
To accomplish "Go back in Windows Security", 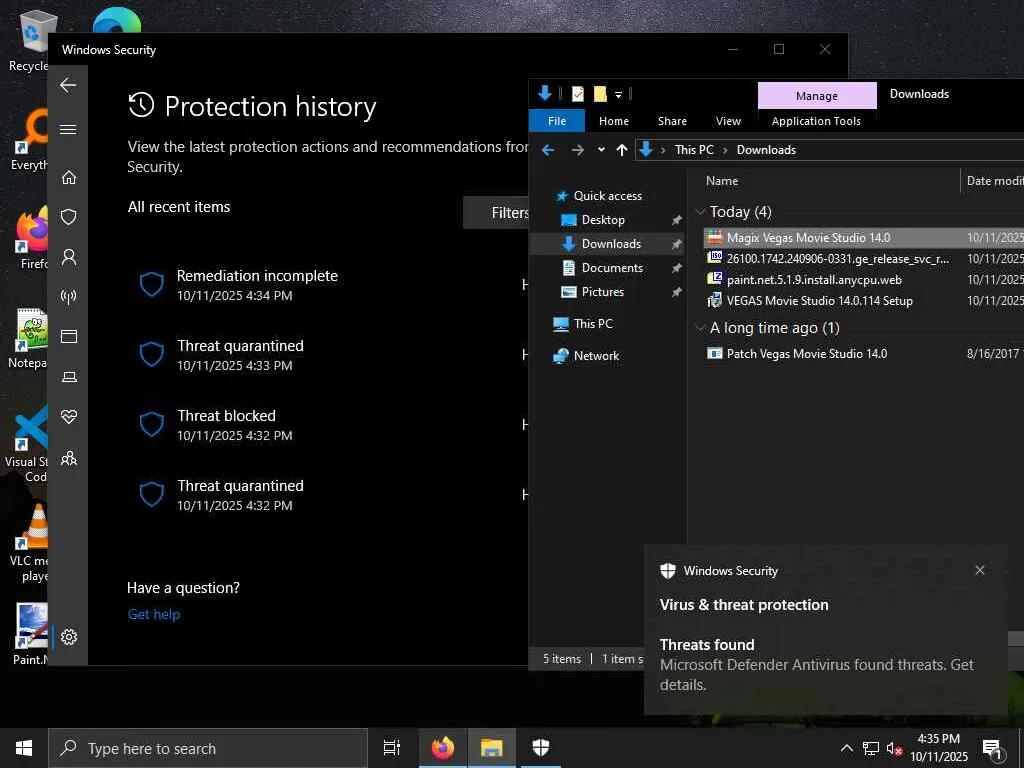I will pos(68,85).
